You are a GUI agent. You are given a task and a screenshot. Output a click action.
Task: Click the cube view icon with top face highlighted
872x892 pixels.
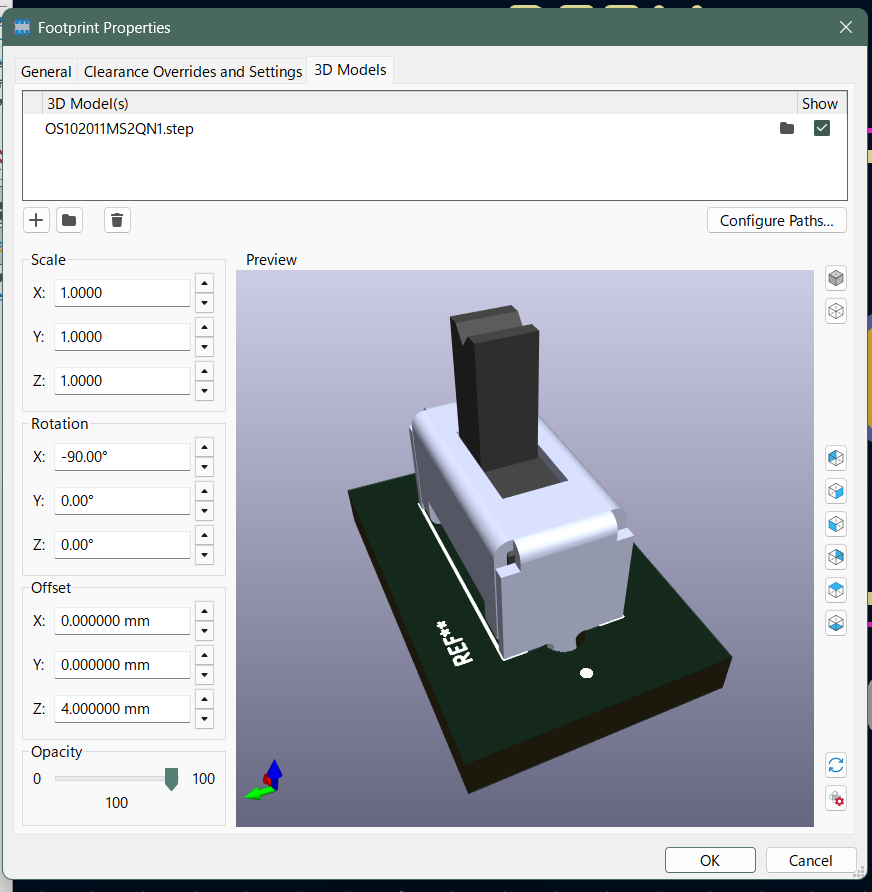coord(836,590)
